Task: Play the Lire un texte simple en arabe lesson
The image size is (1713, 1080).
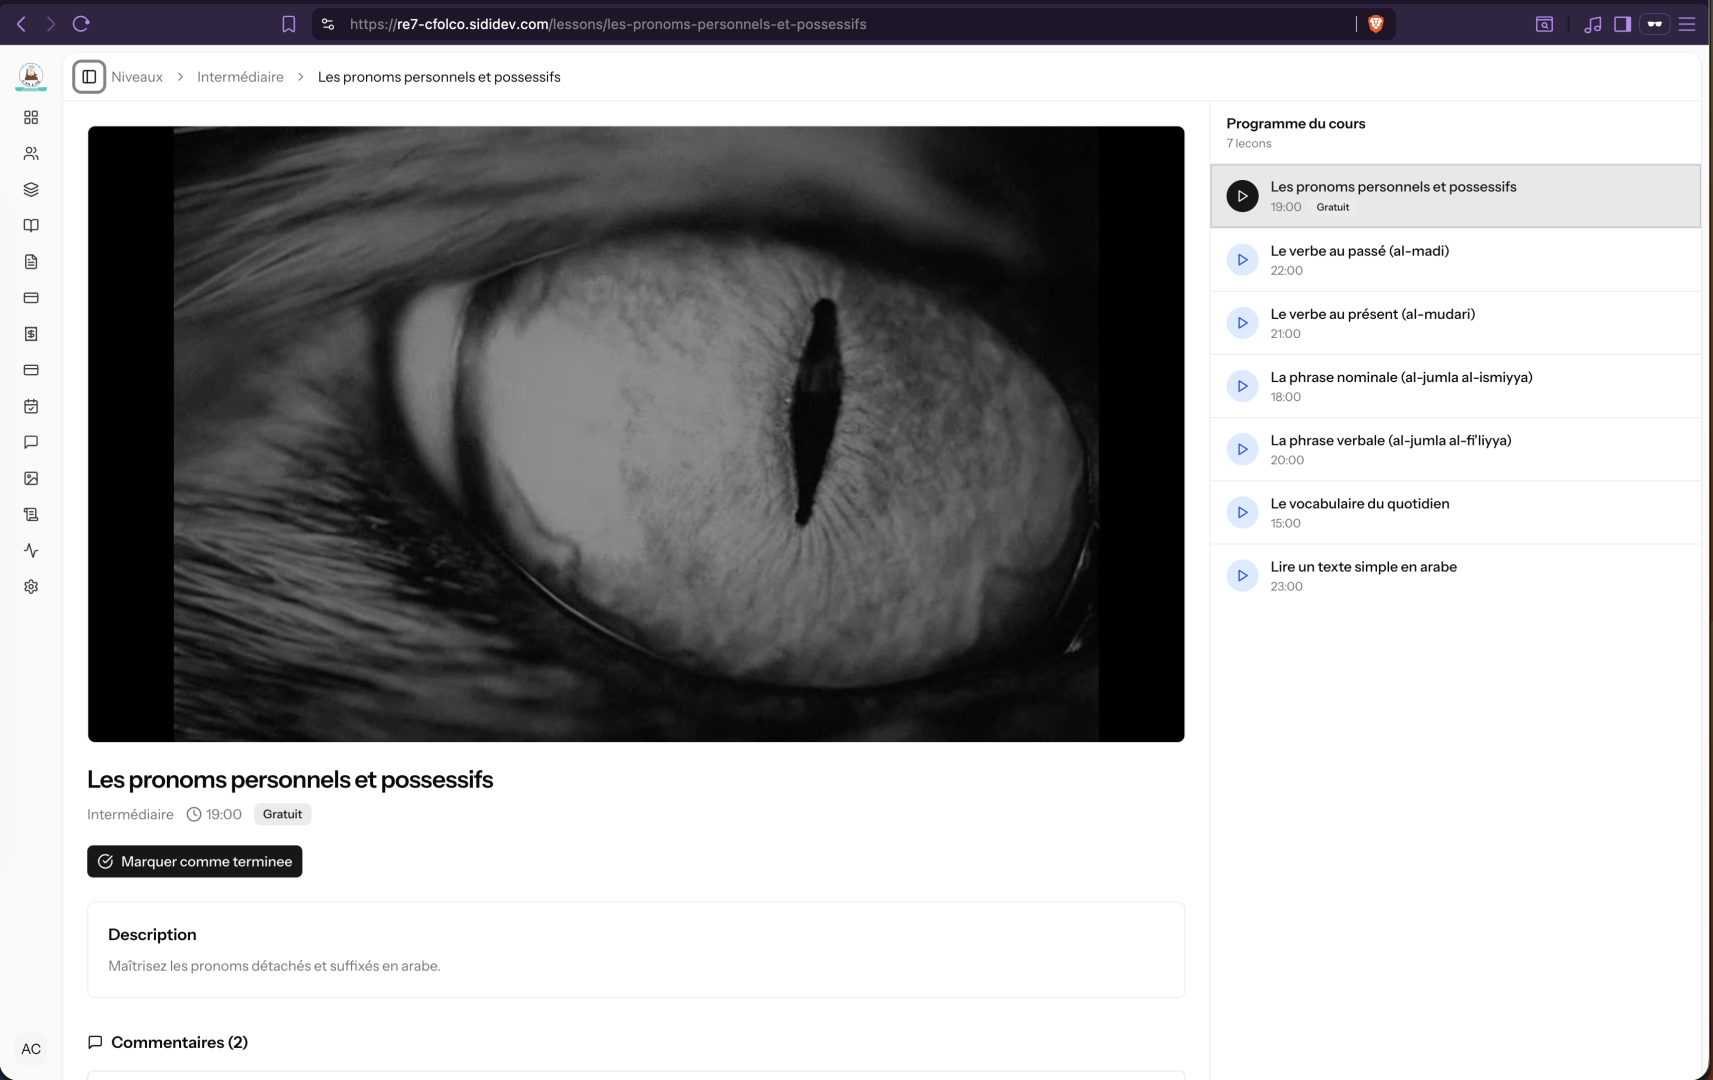Action: tap(1242, 575)
